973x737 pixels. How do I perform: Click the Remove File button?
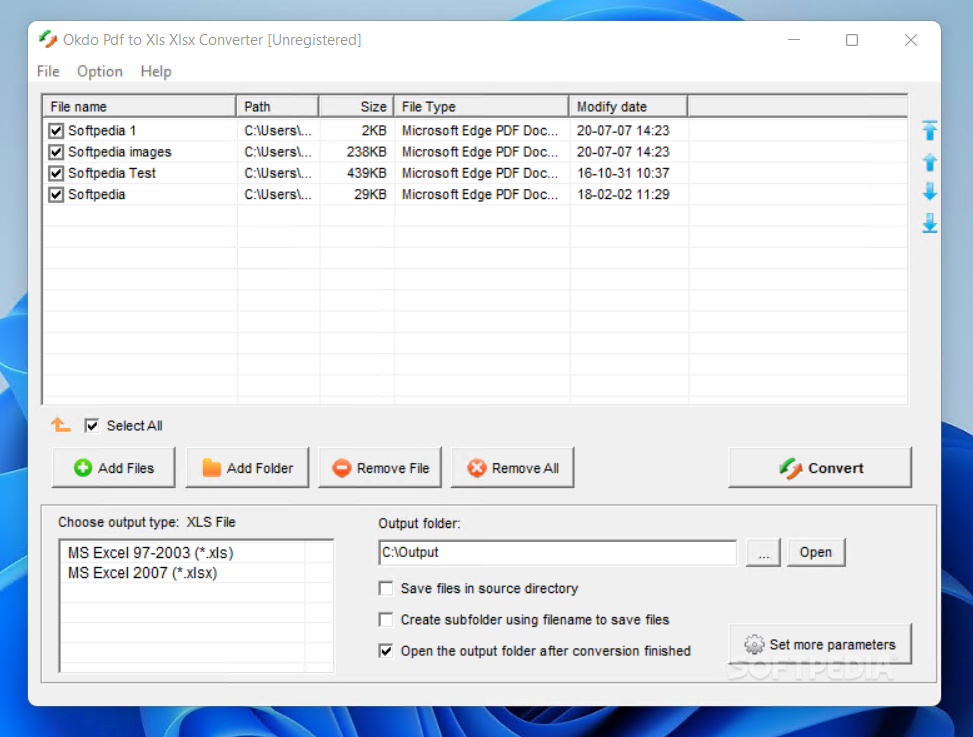(x=380, y=468)
